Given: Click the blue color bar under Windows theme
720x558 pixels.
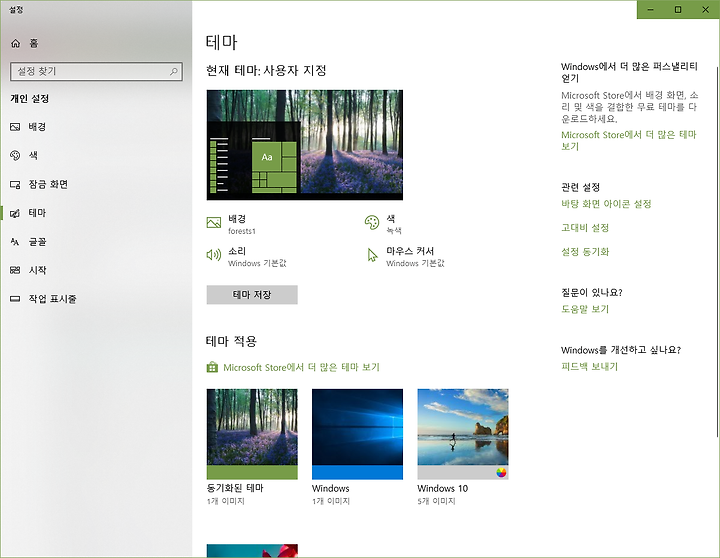Looking at the screenshot, I should [357, 472].
